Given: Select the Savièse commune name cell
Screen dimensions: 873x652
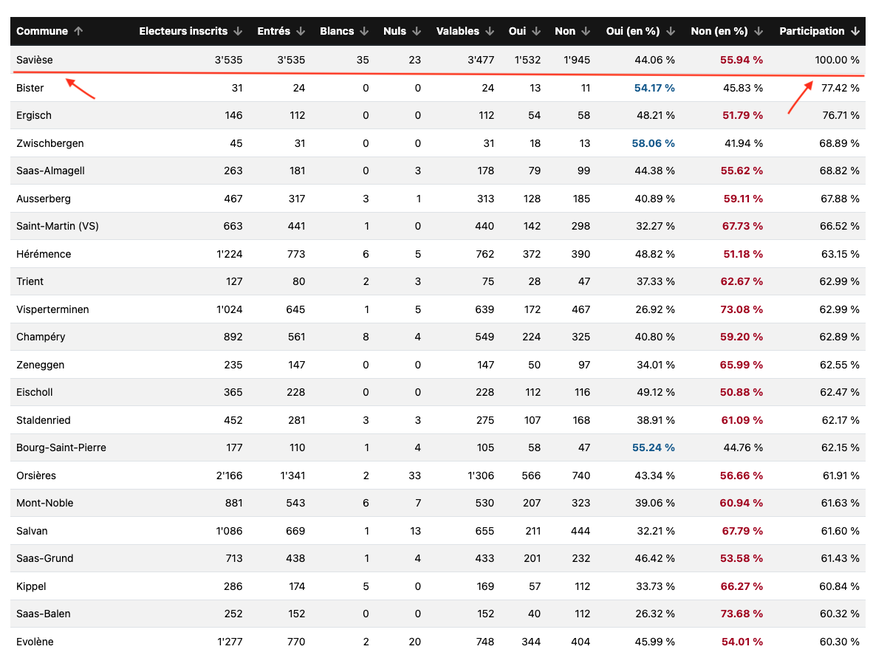Looking at the screenshot, I should (x=35, y=60).
